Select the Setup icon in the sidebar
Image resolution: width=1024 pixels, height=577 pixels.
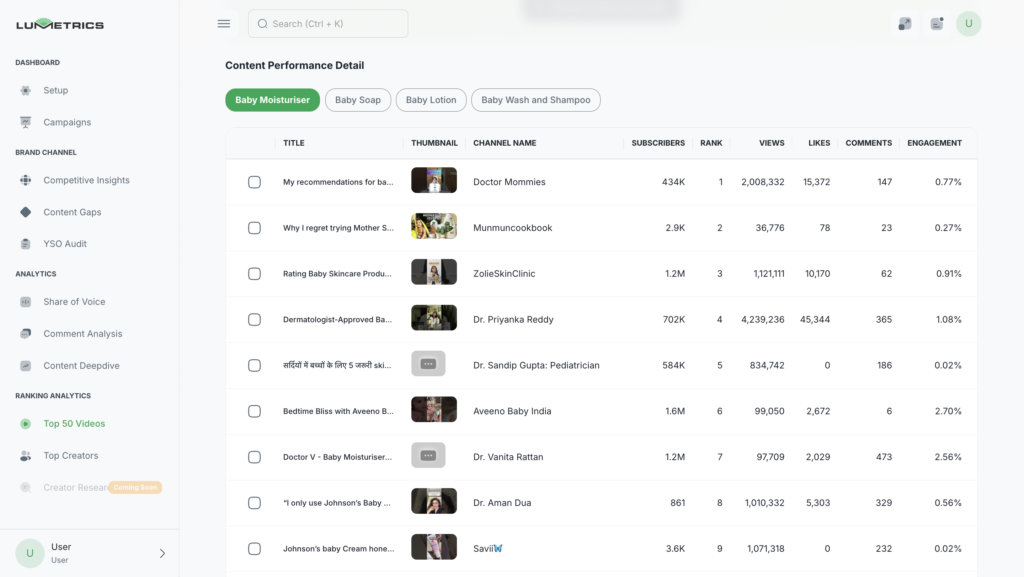pyautogui.click(x=23, y=90)
